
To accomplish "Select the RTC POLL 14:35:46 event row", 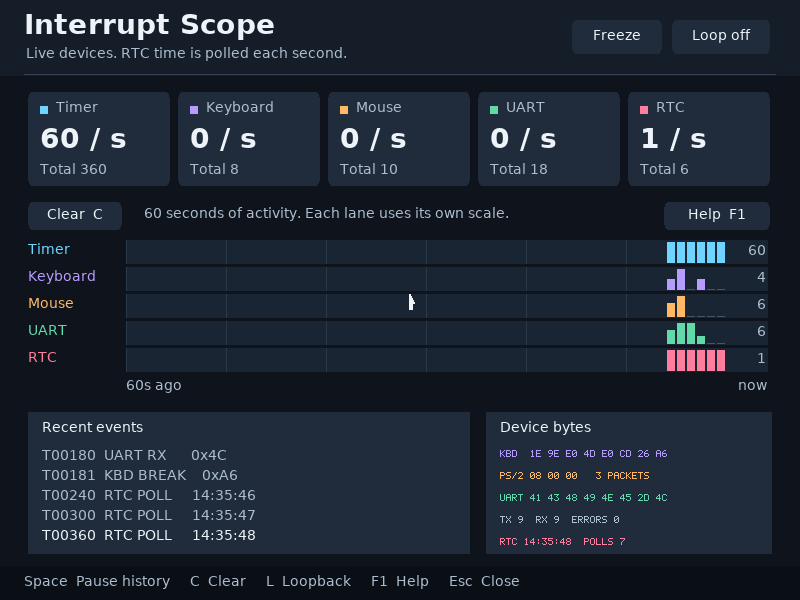I will (x=149, y=495).
